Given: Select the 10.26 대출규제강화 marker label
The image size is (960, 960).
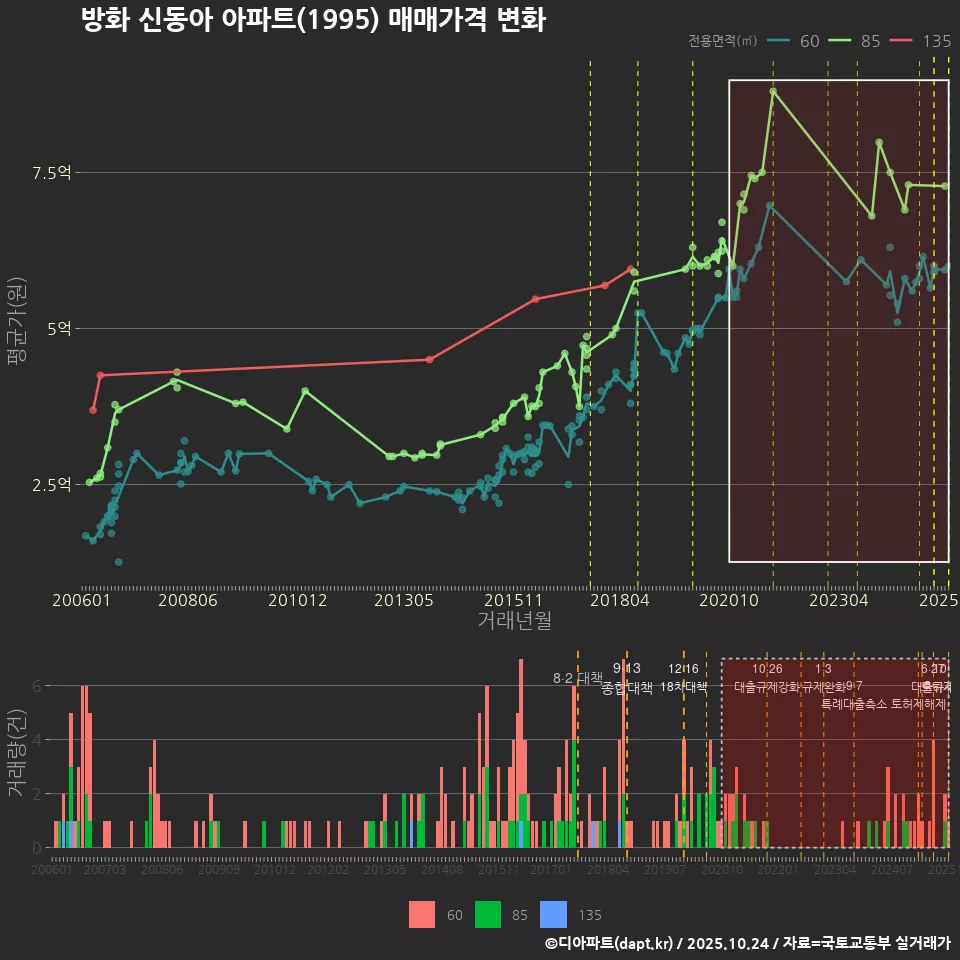Looking at the screenshot, I should click(x=767, y=678).
